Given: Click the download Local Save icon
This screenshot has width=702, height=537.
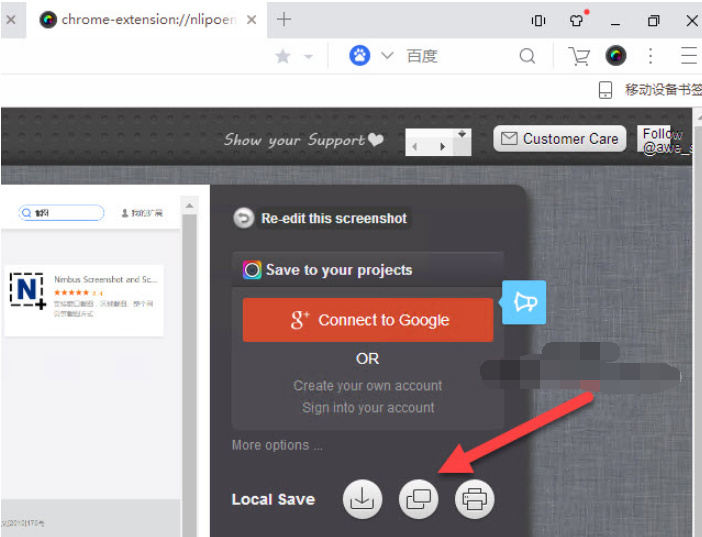Looking at the screenshot, I should point(362,499).
